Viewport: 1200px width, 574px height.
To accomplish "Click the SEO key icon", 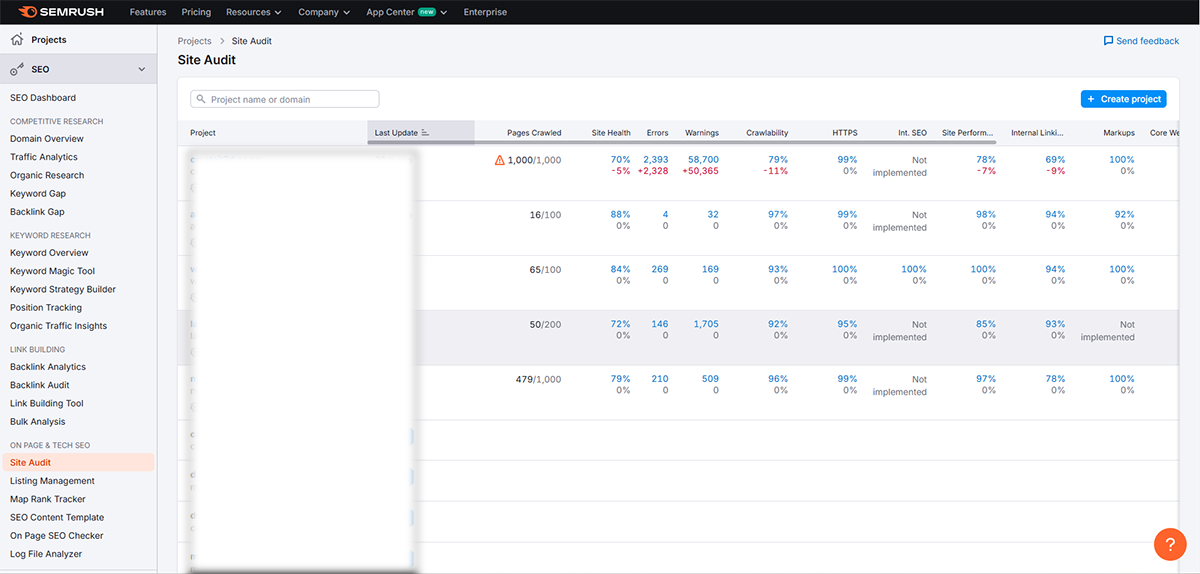I will (x=17, y=69).
